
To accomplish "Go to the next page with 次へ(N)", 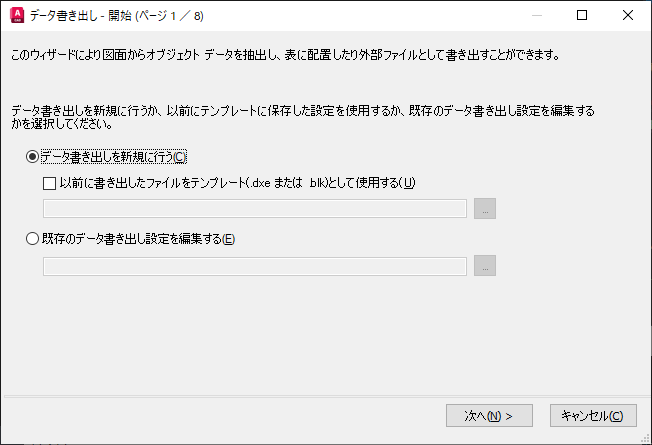I will tap(489, 415).
